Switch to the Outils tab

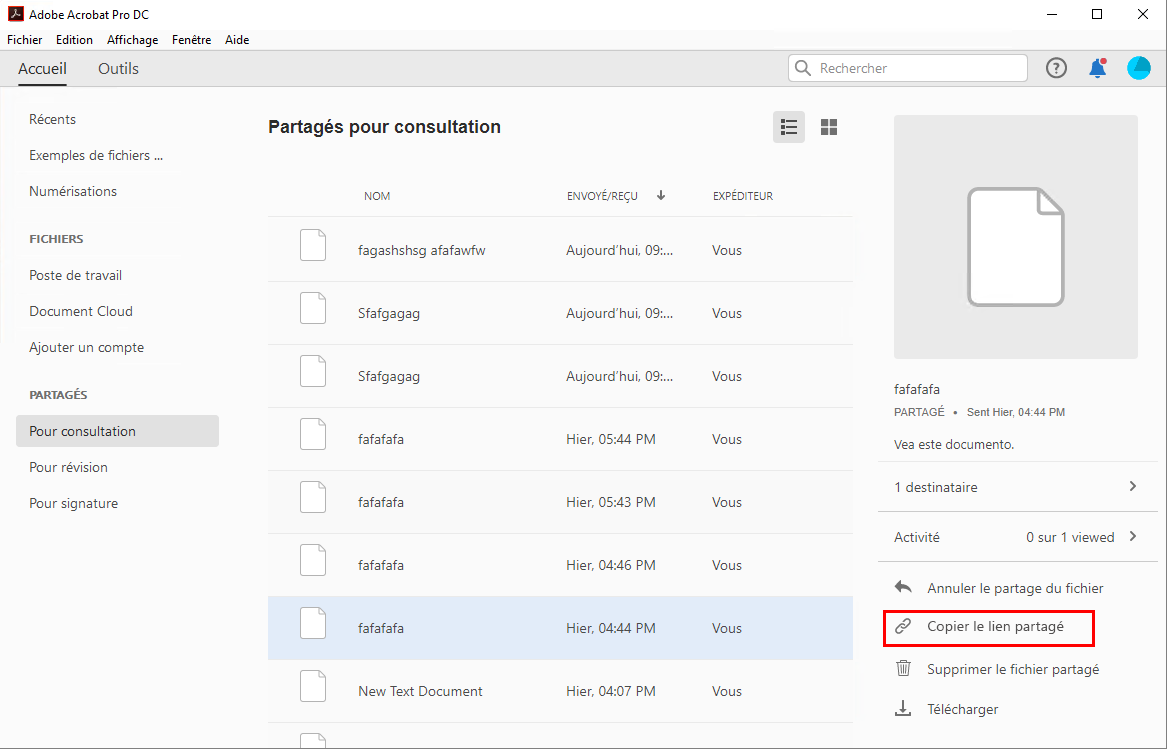[x=118, y=69]
